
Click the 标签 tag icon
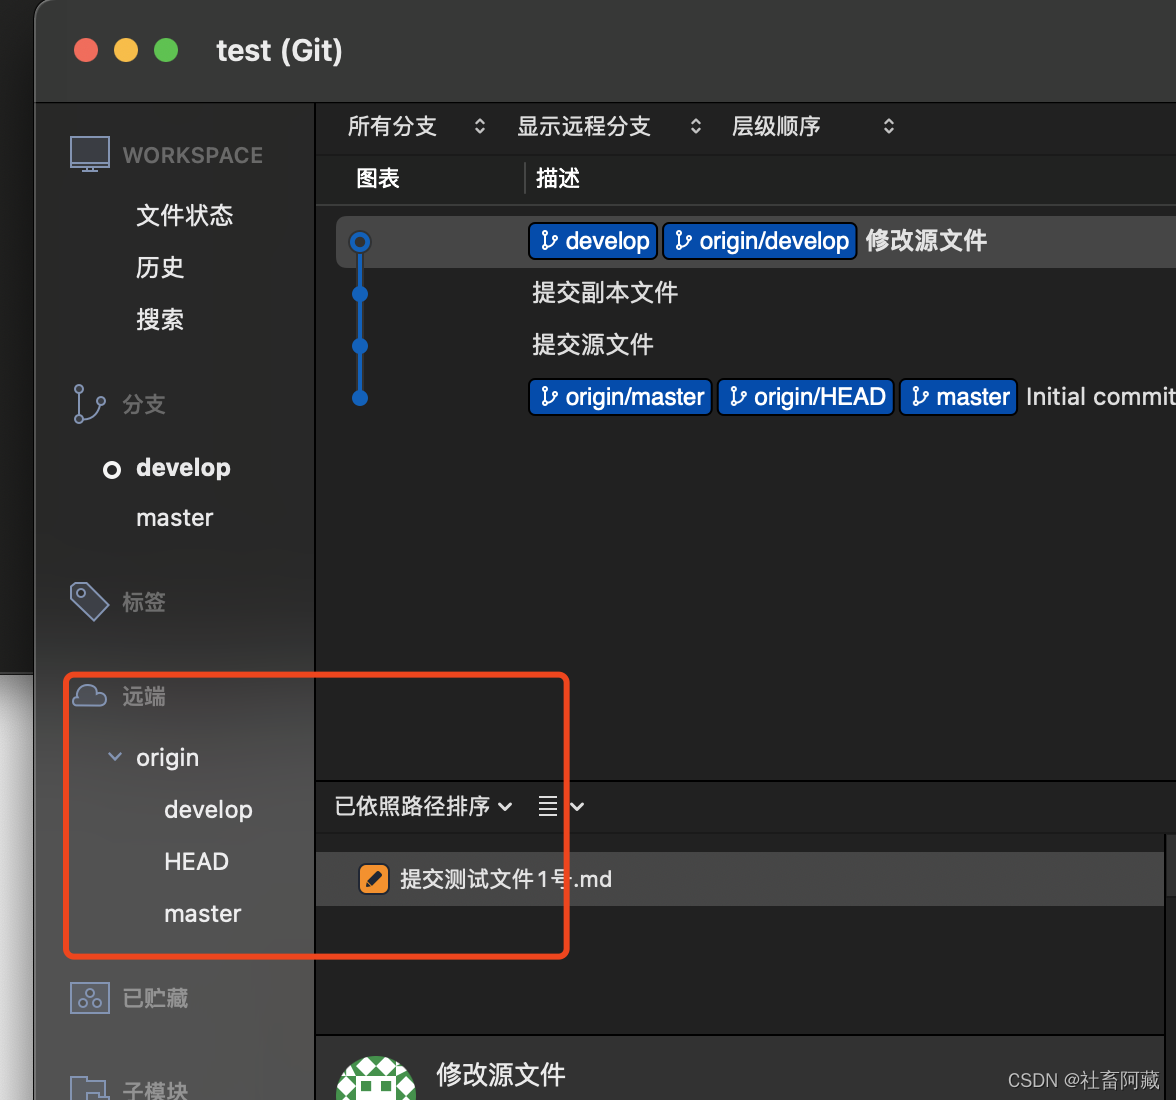89,601
